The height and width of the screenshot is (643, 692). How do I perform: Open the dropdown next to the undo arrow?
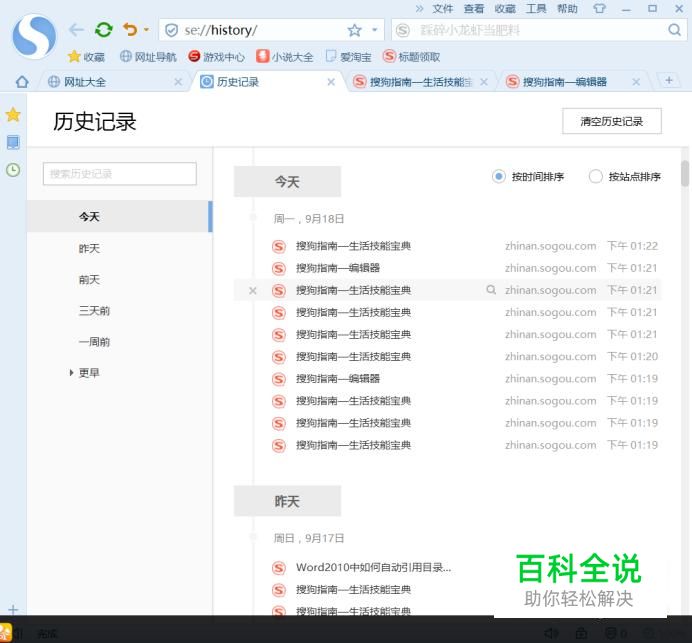146,30
